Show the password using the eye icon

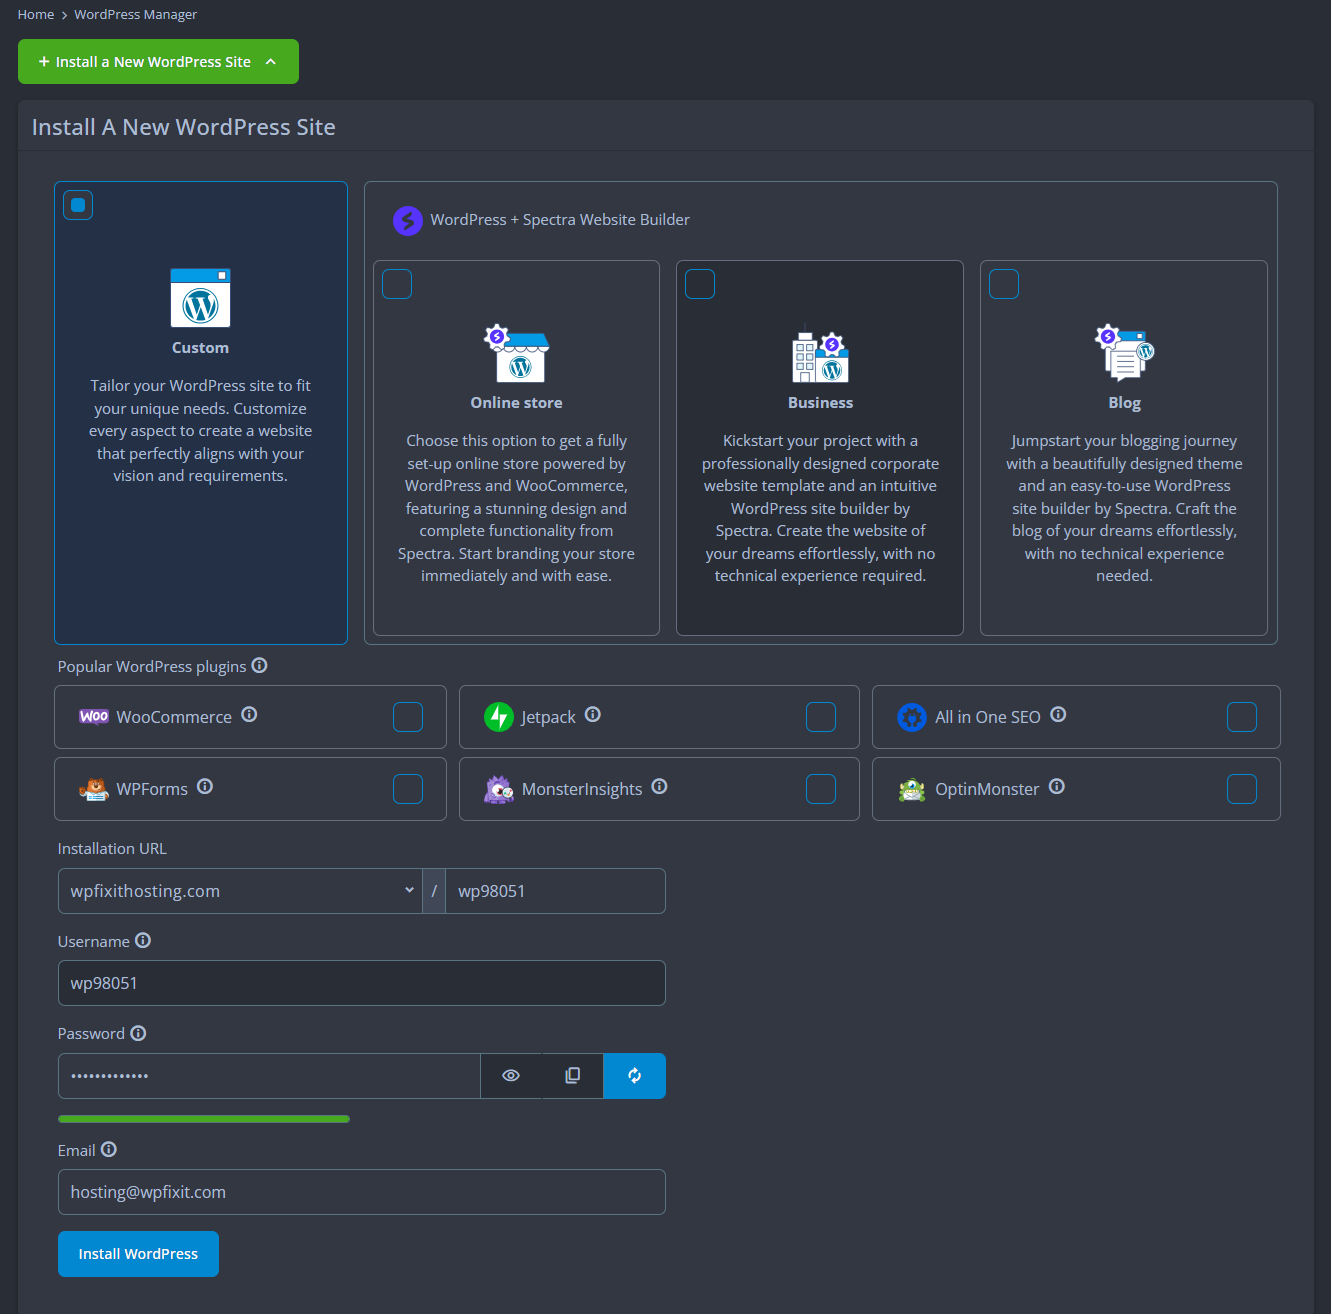511,1076
